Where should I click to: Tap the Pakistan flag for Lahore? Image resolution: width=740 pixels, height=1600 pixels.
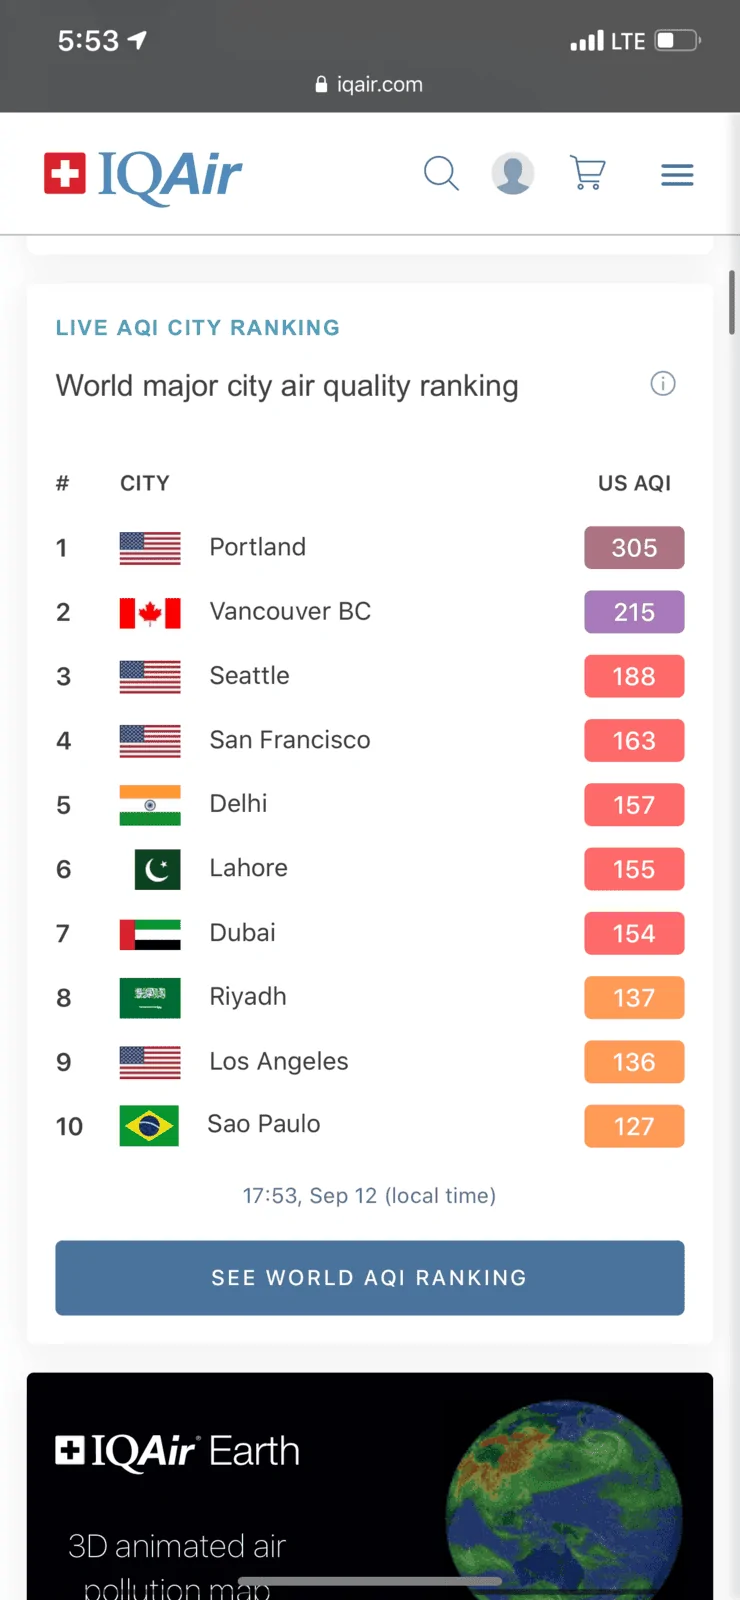coord(158,869)
